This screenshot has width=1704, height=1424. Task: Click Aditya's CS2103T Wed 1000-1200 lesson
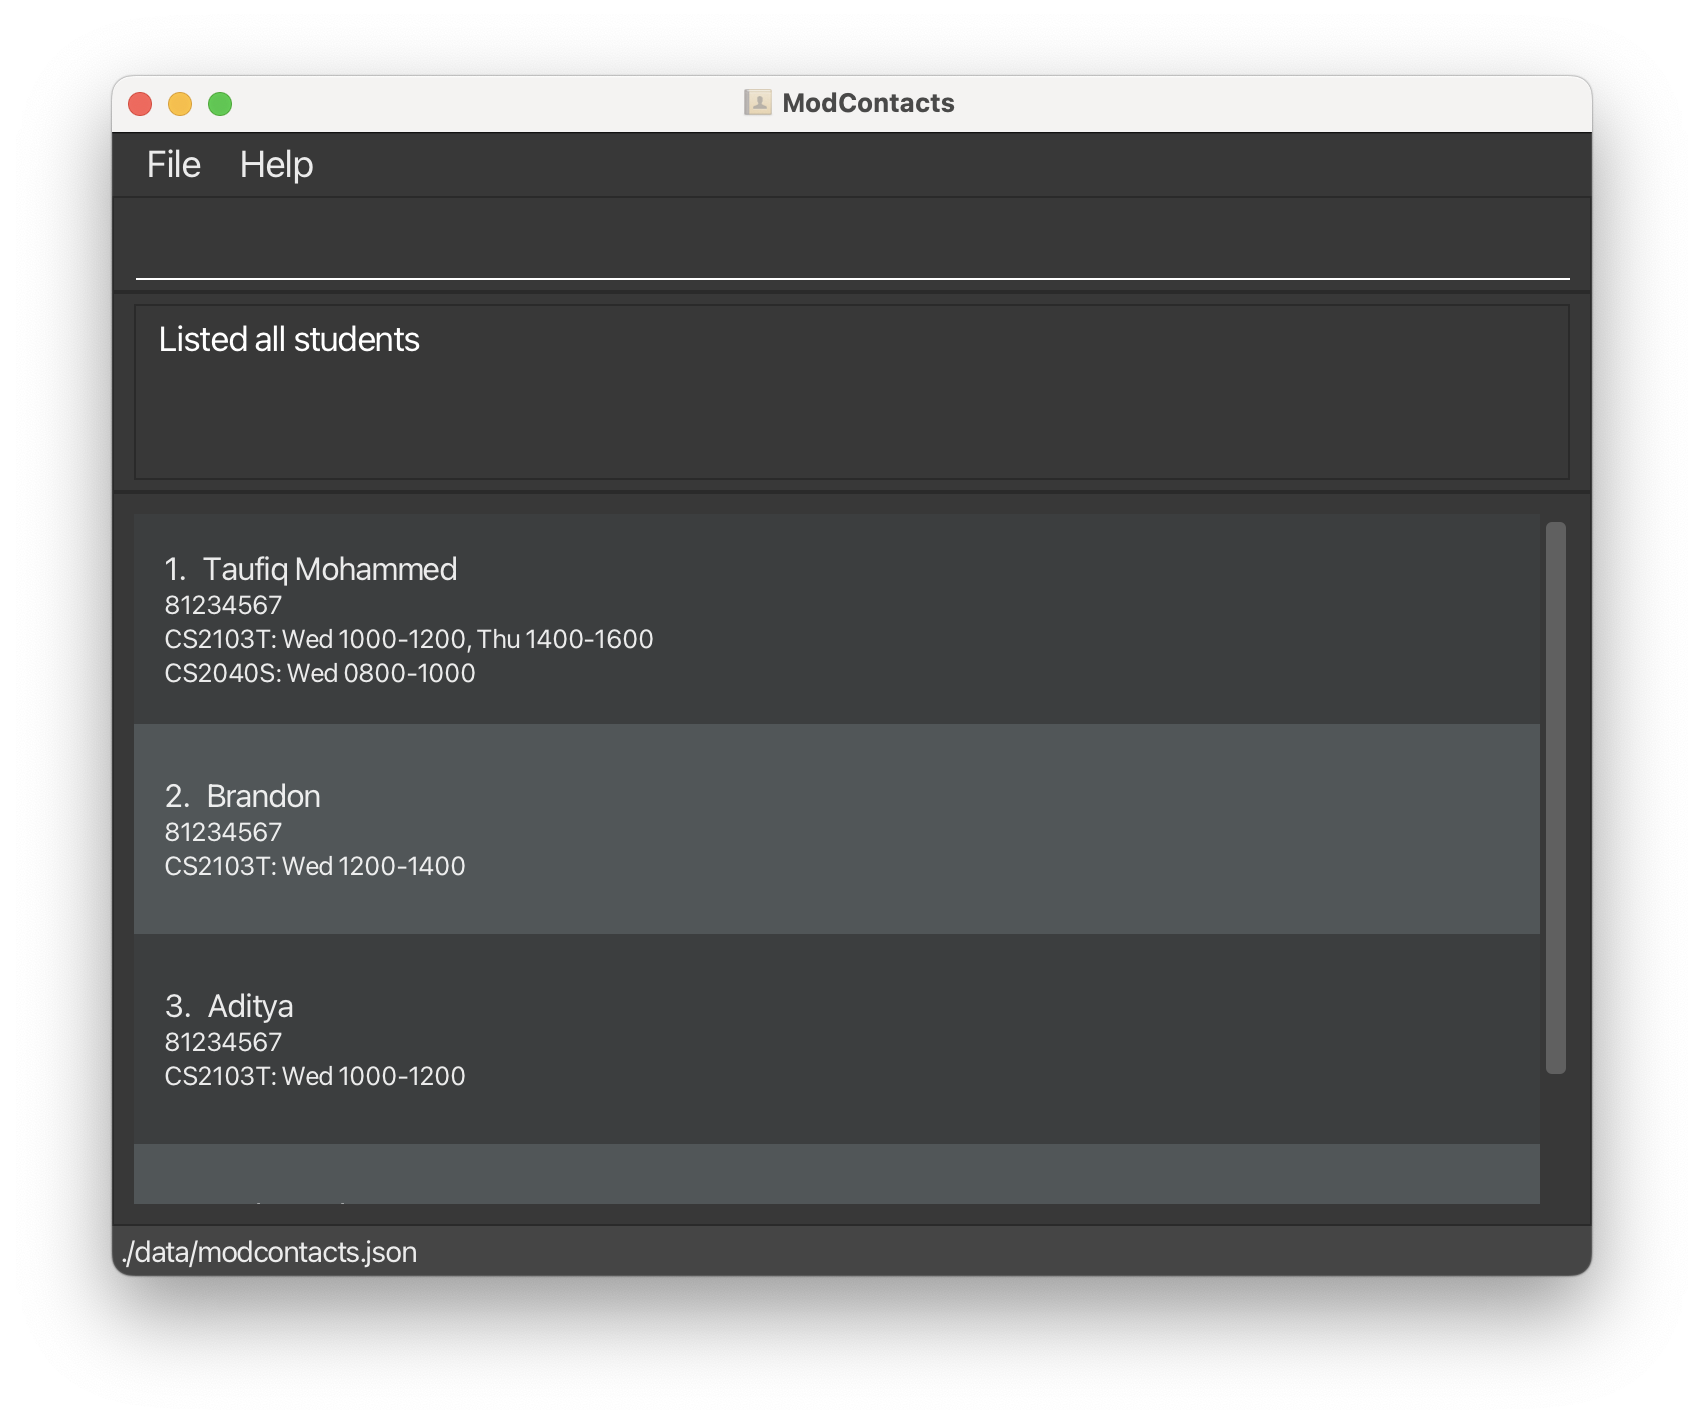314,1076
